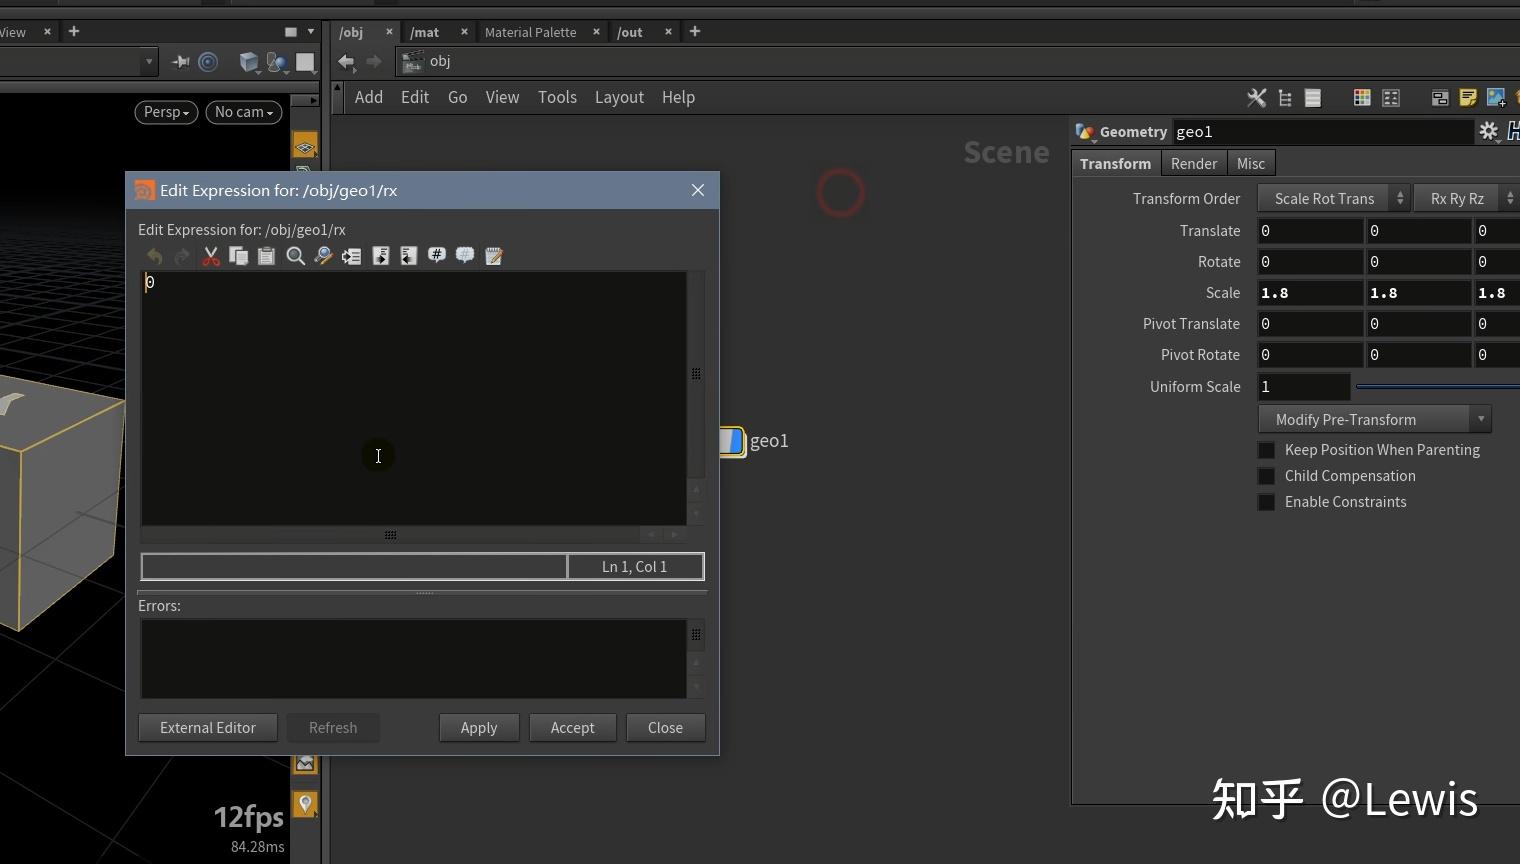Screen dimensions: 1520x864
Task: Toggle the Enable Constraints checkbox
Action: click(1266, 502)
